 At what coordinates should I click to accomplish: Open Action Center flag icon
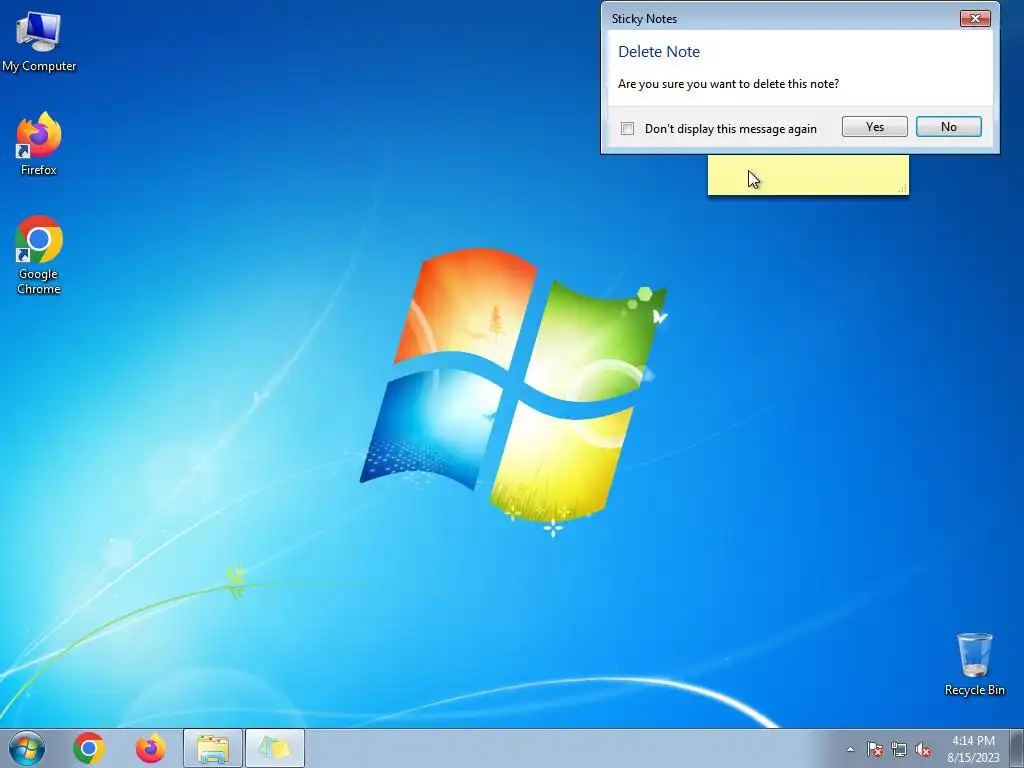[x=875, y=749]
